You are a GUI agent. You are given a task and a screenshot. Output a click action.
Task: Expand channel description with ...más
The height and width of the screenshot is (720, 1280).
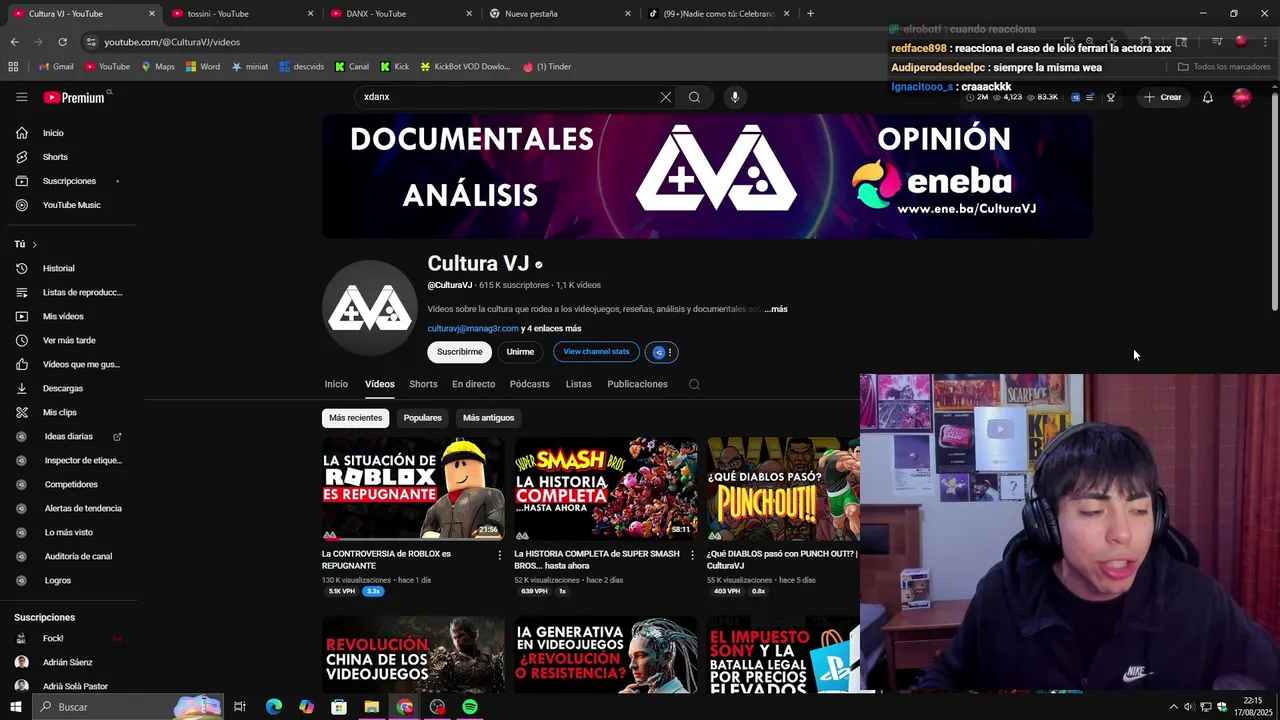pyautogui.click(x=776, y=309)
